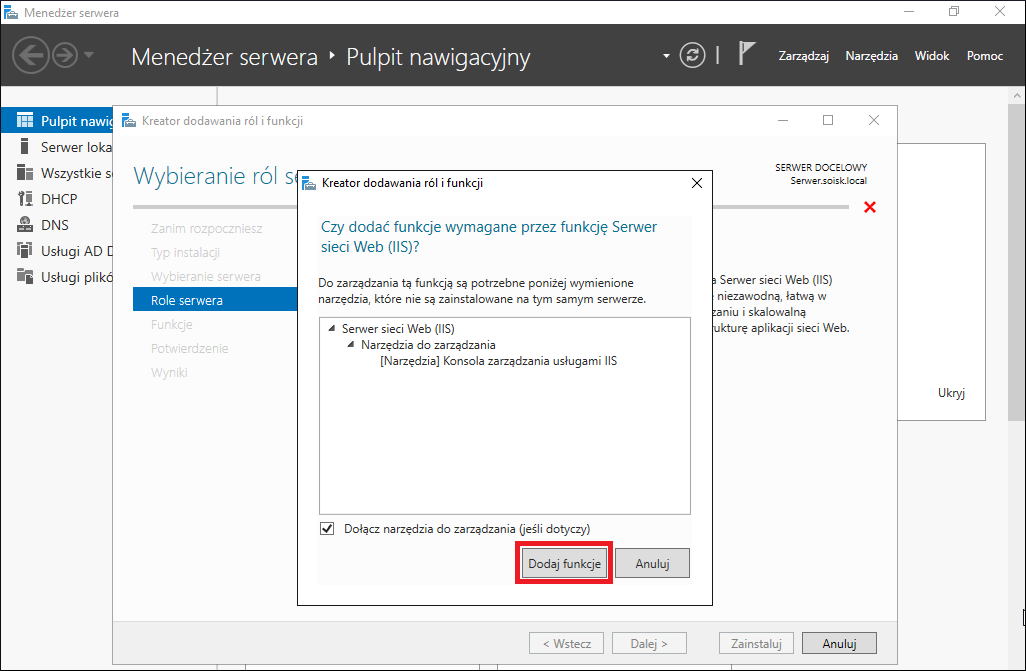
Task: Select the DHCP sidebar icon
Action: pos(25,198)
